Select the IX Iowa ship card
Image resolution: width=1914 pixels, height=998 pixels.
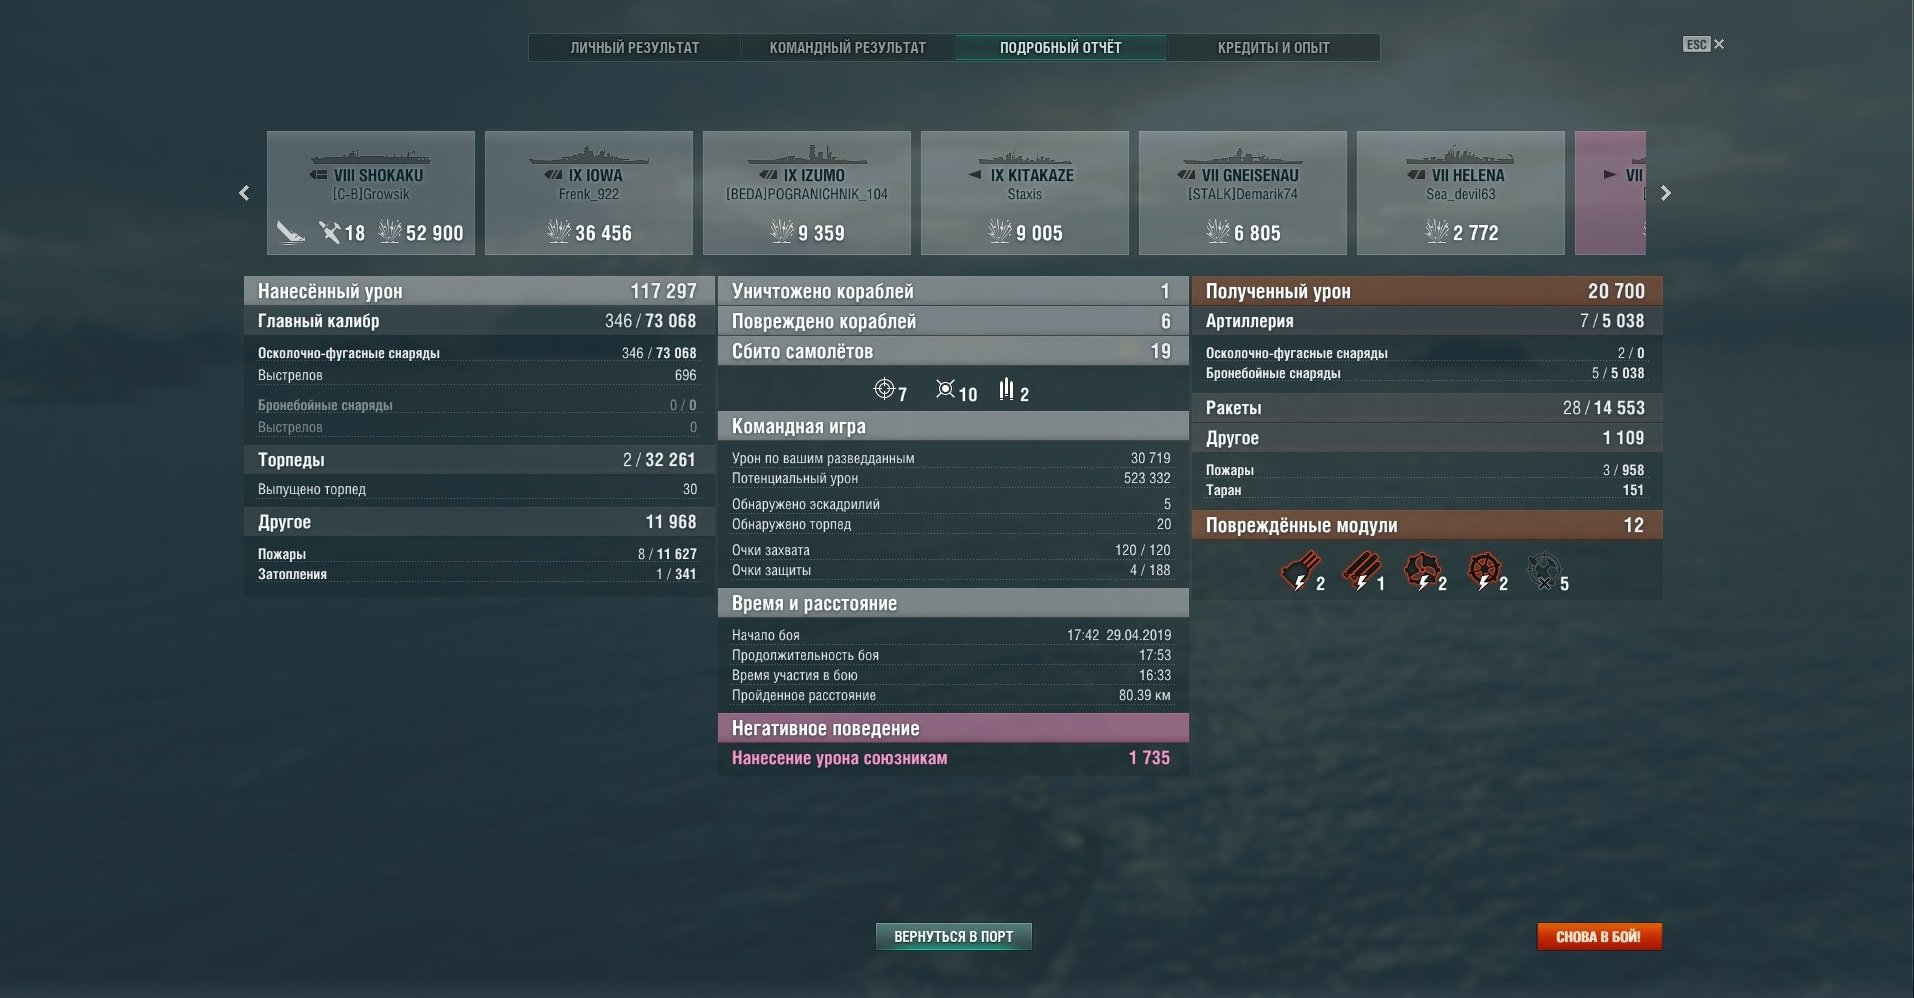point(588,193)
